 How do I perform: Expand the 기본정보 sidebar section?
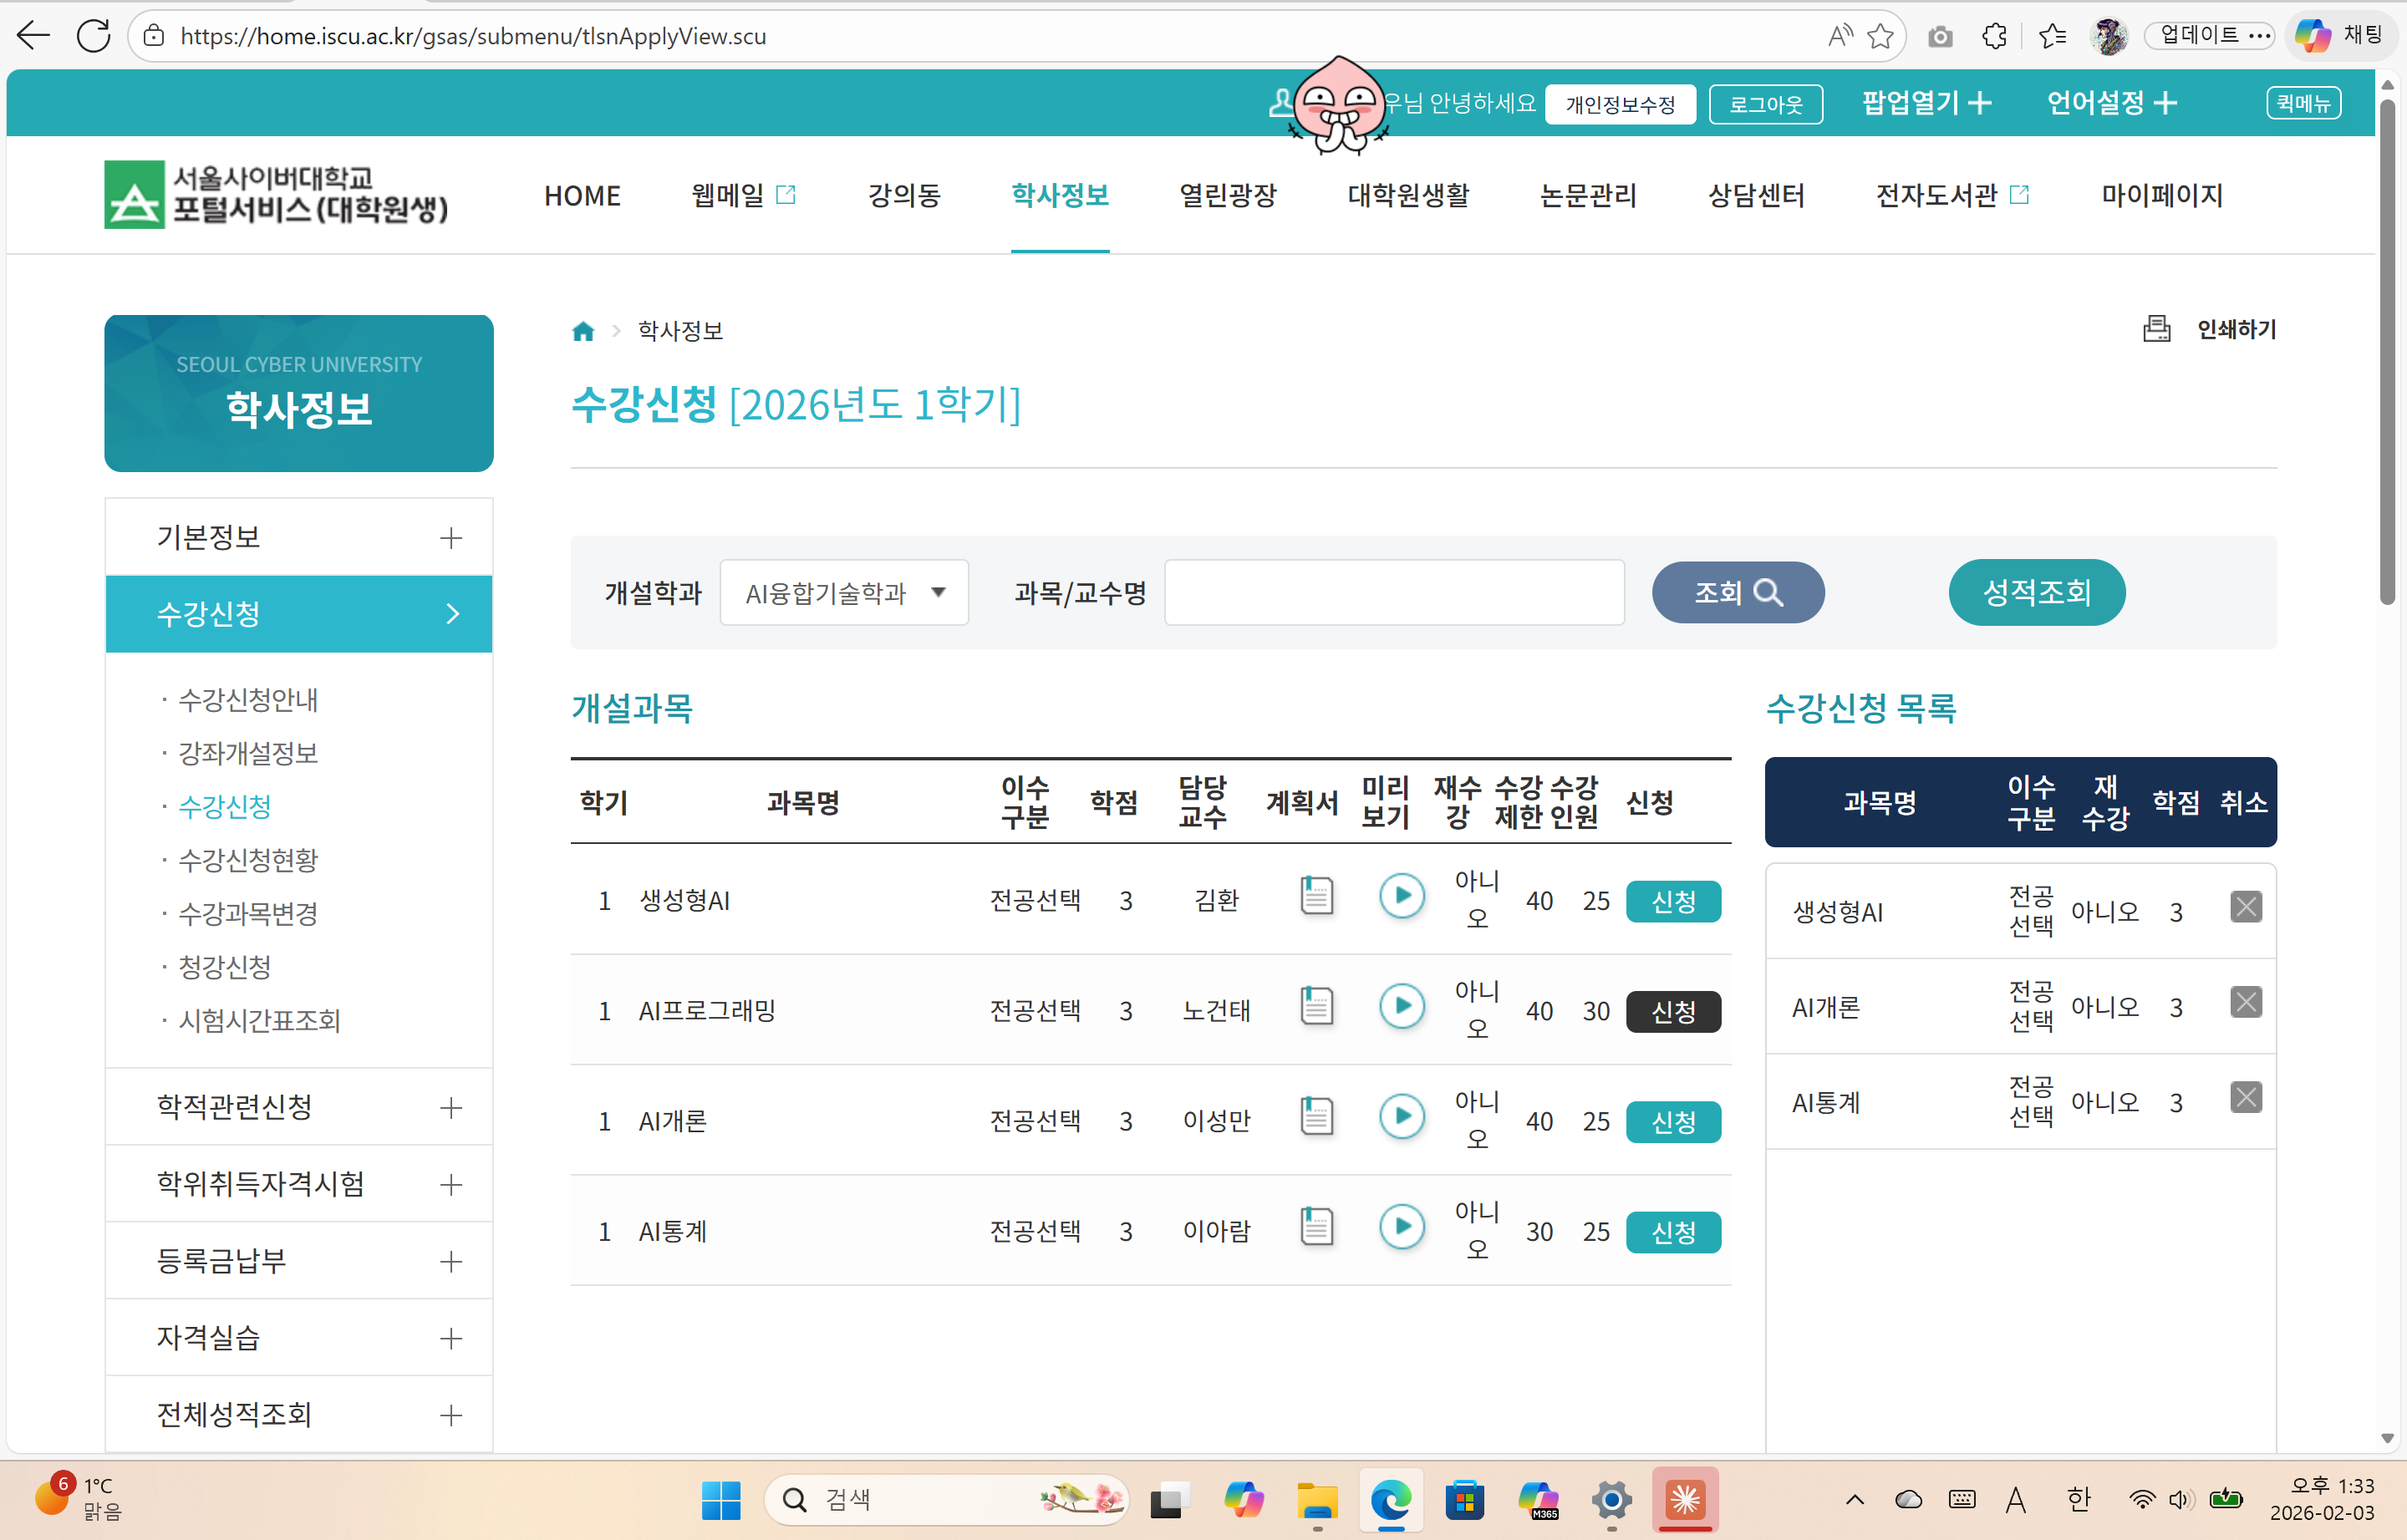pos(450,538)
